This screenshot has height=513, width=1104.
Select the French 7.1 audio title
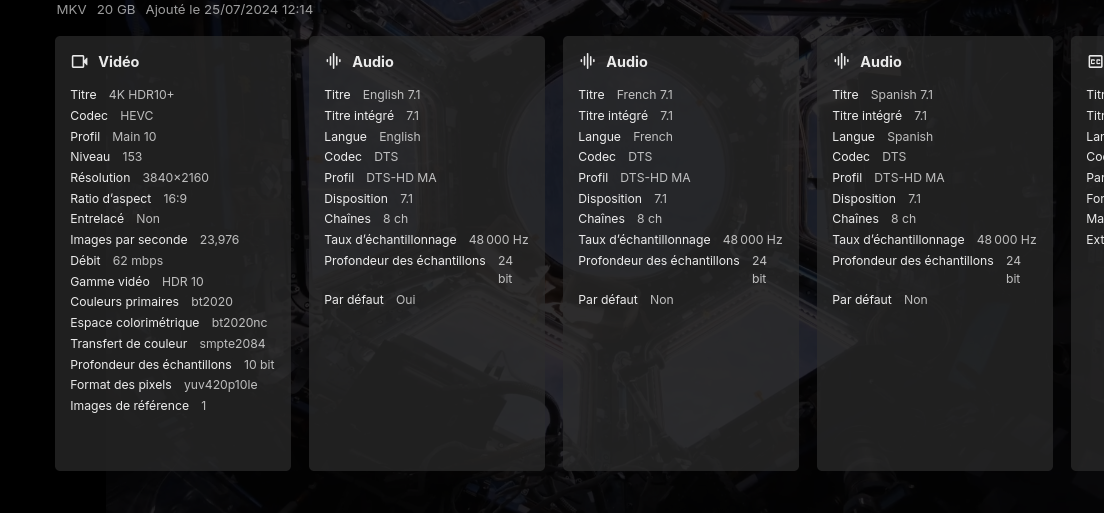coord(644,95)
